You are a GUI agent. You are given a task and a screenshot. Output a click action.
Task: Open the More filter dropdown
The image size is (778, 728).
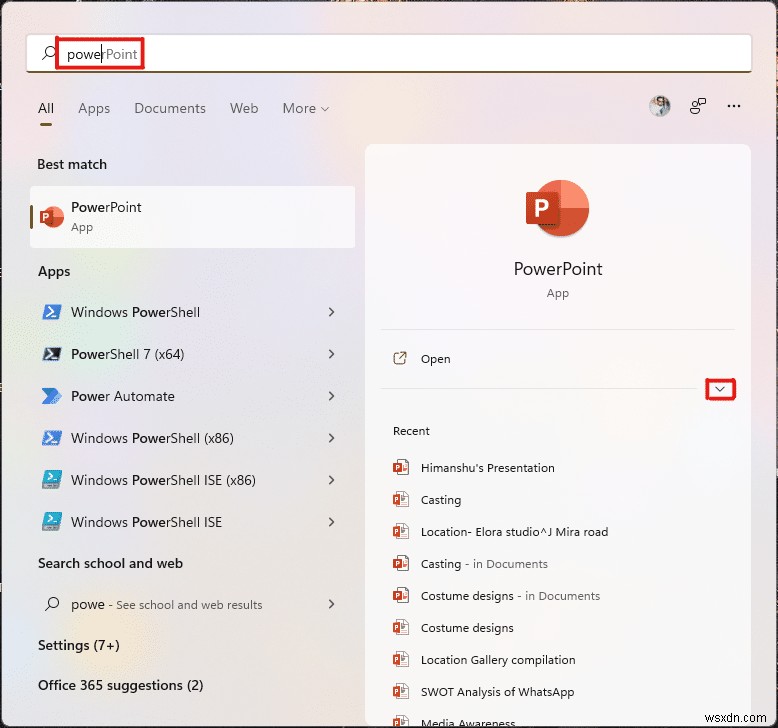[306, 108]
